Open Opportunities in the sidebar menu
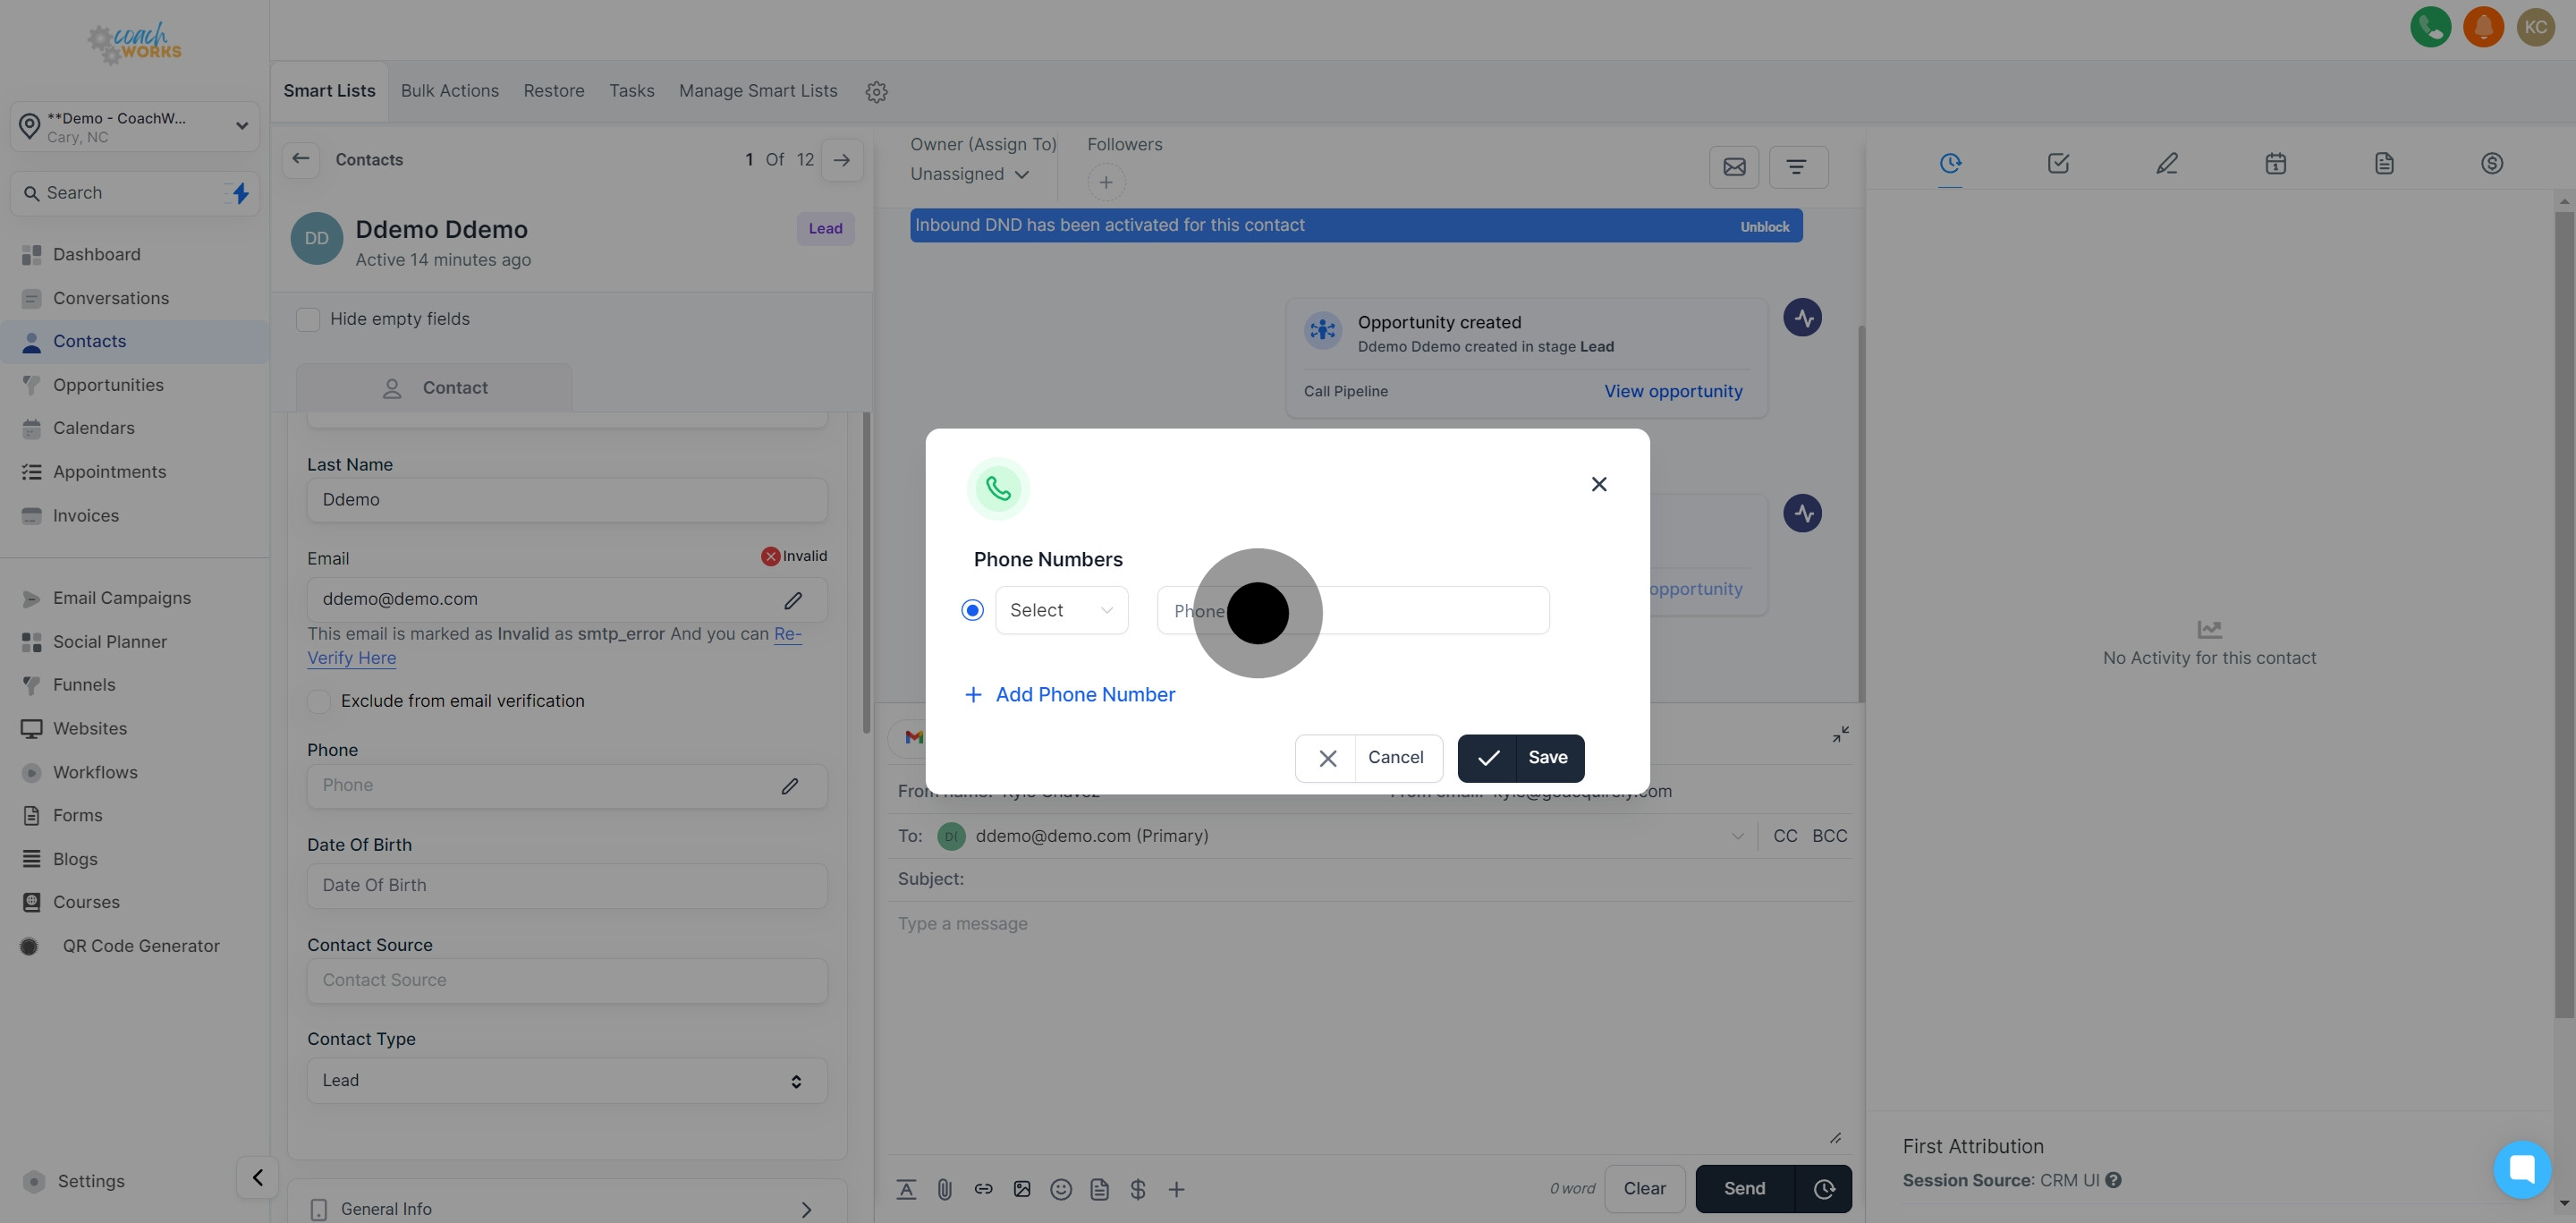This screenshot has width=2576, height=1223. [108, 385]
